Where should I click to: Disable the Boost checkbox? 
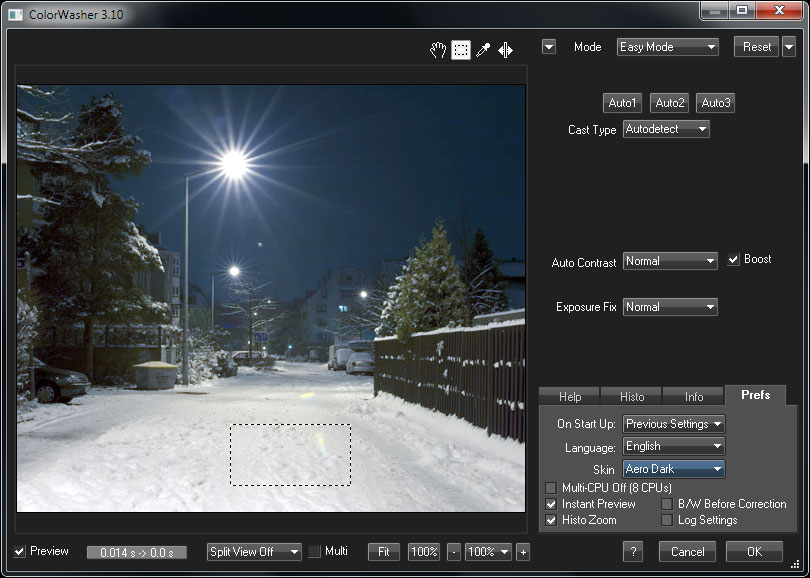tap(734, 260)
